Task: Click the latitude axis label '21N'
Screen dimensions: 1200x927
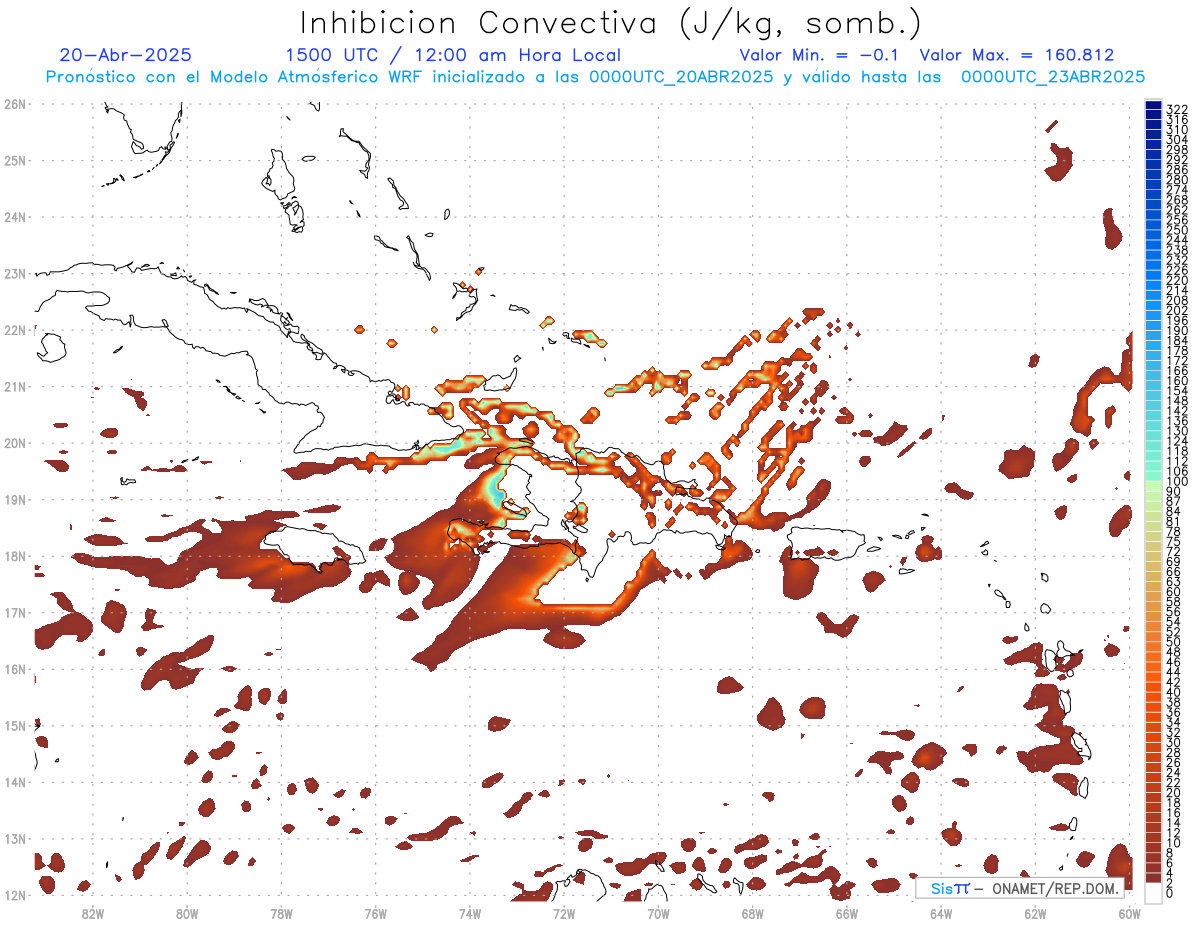Action: (x=14, y=386)
